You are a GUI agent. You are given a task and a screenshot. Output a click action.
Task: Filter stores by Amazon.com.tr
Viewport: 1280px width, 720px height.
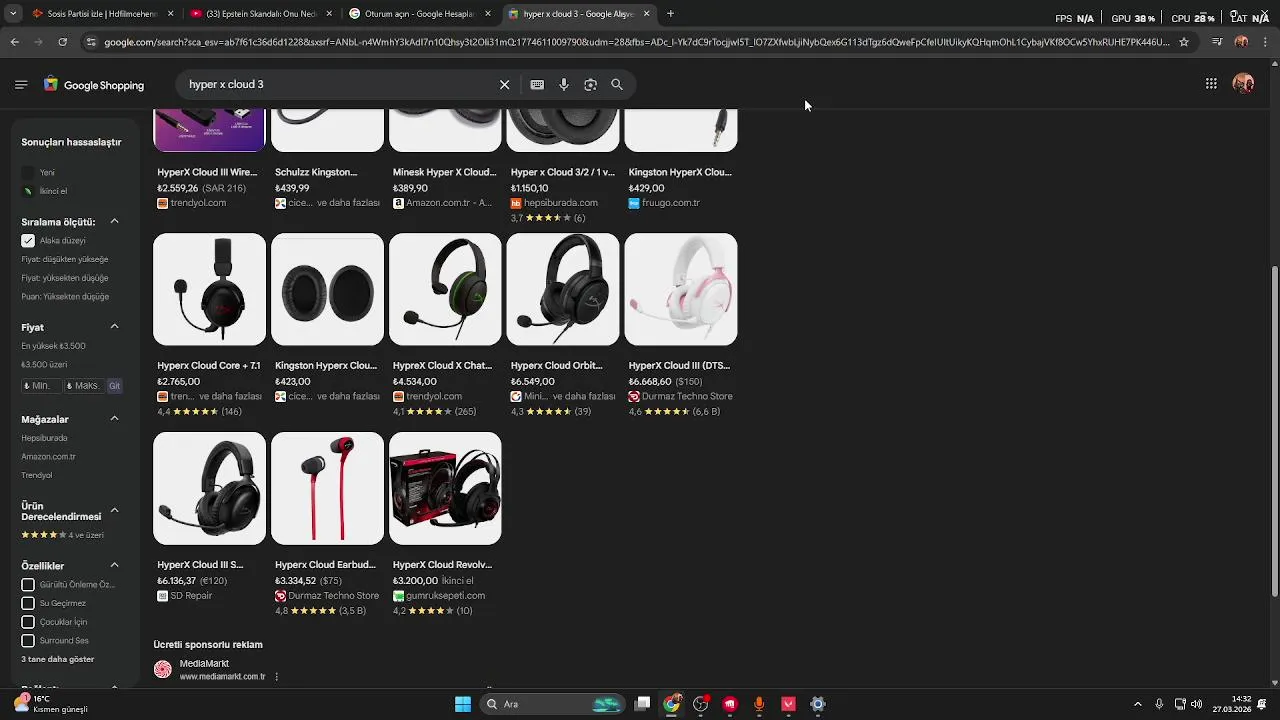point(48,457)
